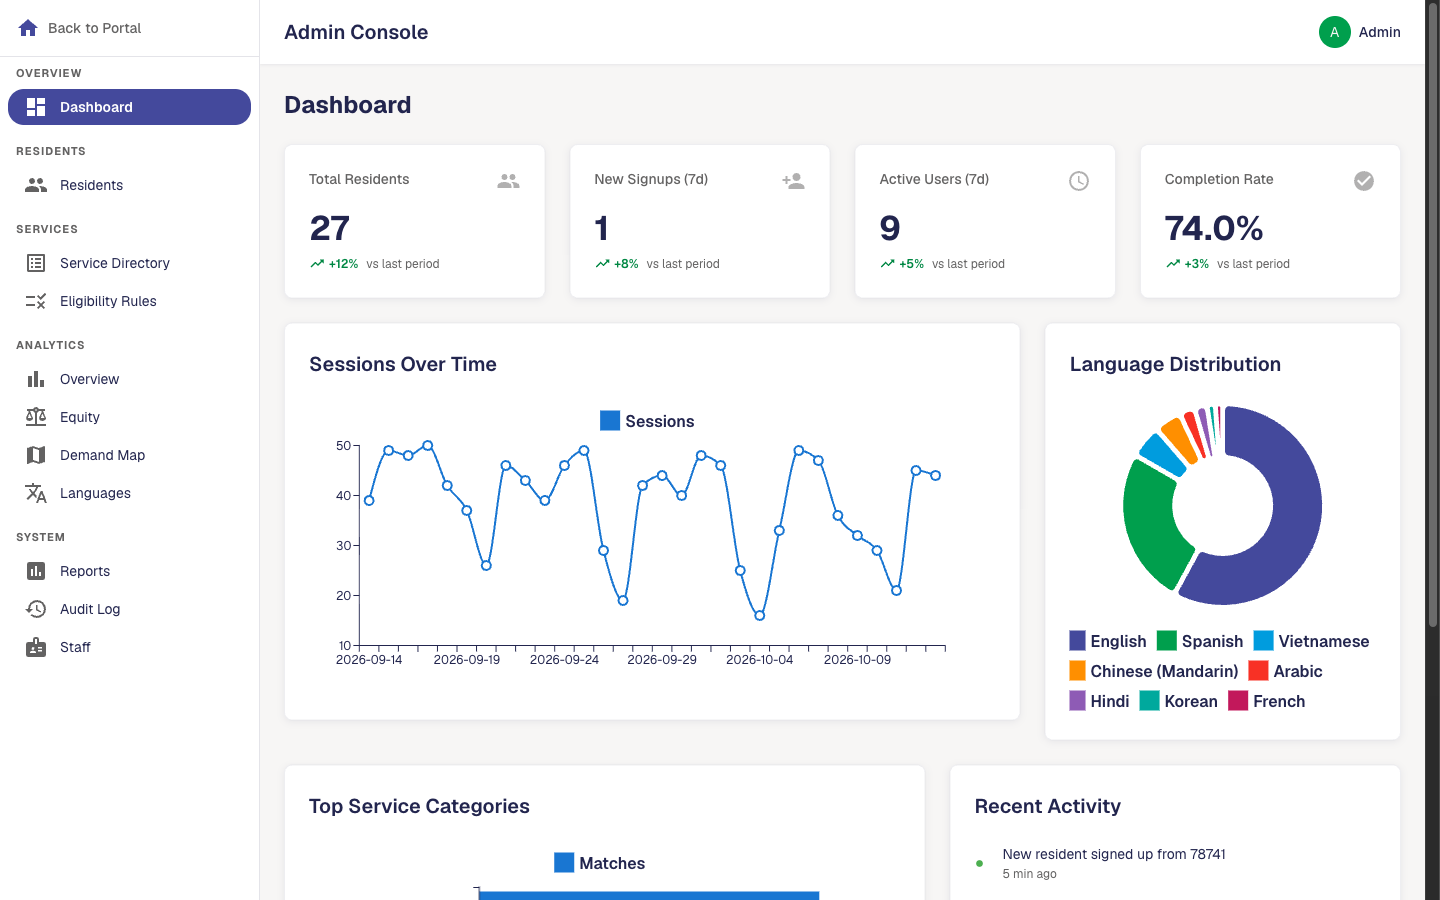1440x900 pixels.
Task: Open the Audit Log page
Action: tap(129, 609)
